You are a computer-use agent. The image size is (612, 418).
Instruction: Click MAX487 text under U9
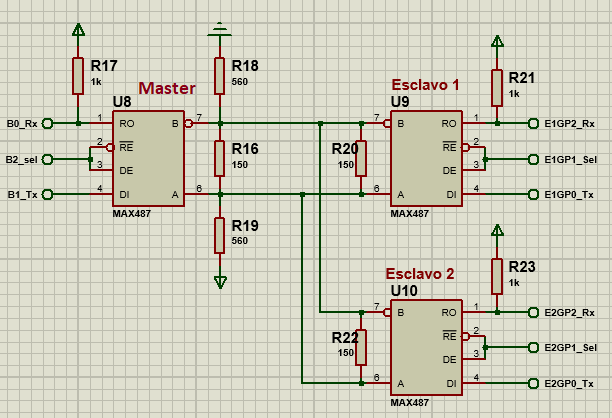(x=409, y=213)
